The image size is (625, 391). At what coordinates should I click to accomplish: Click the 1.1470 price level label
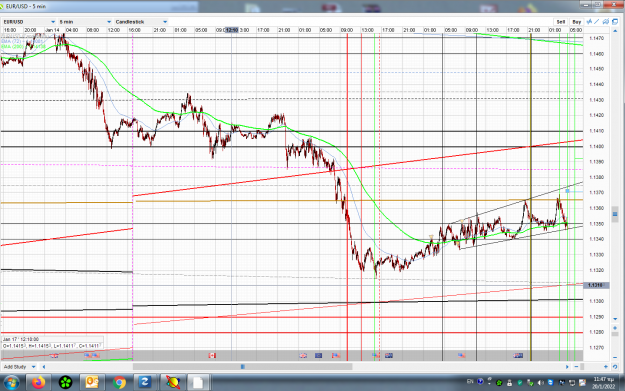click(x=597, y=38)
